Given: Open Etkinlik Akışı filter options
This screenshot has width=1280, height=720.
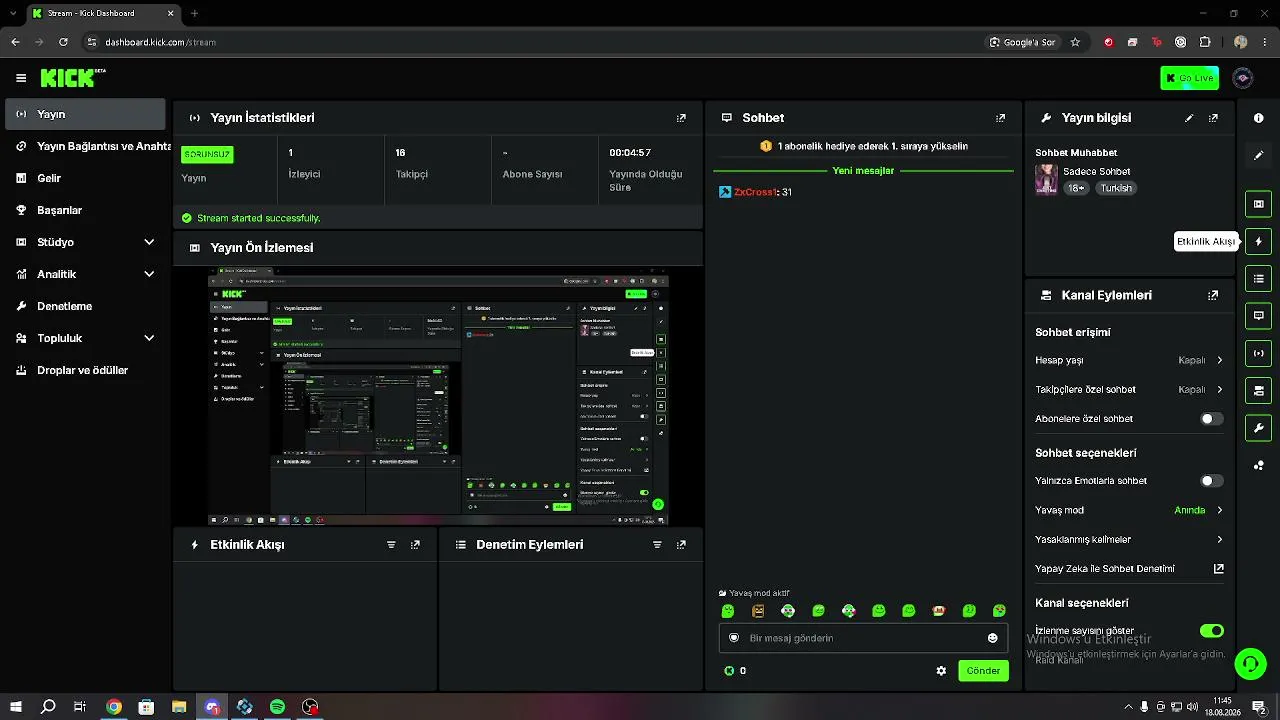Looking at the screenshot, I should click(391, 545).
